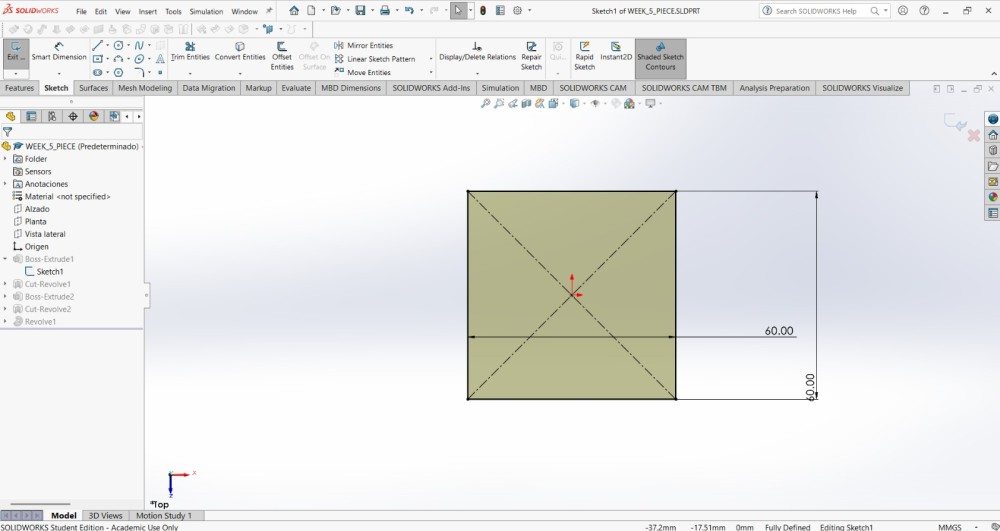Expand the Cut-Revolve2 node
This screenshot has width=1000, height=531.
click(x=5, y=309)
